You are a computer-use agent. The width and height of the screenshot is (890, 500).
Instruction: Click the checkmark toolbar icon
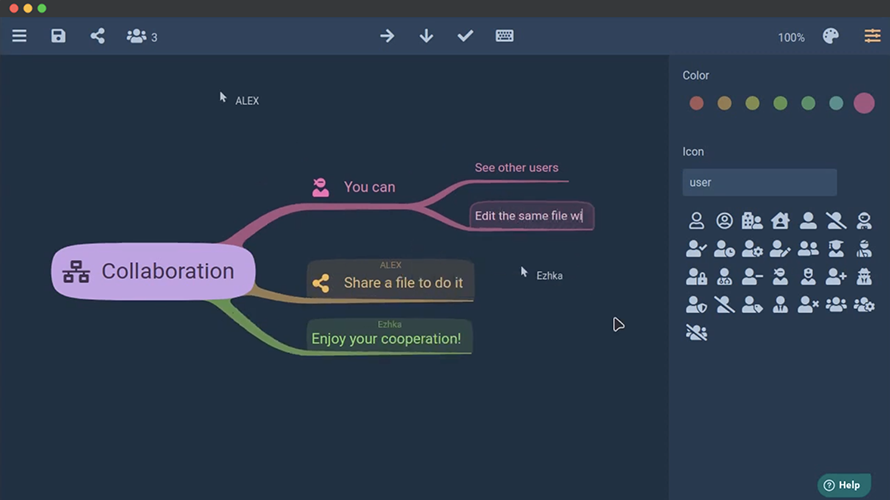[465, 36]
